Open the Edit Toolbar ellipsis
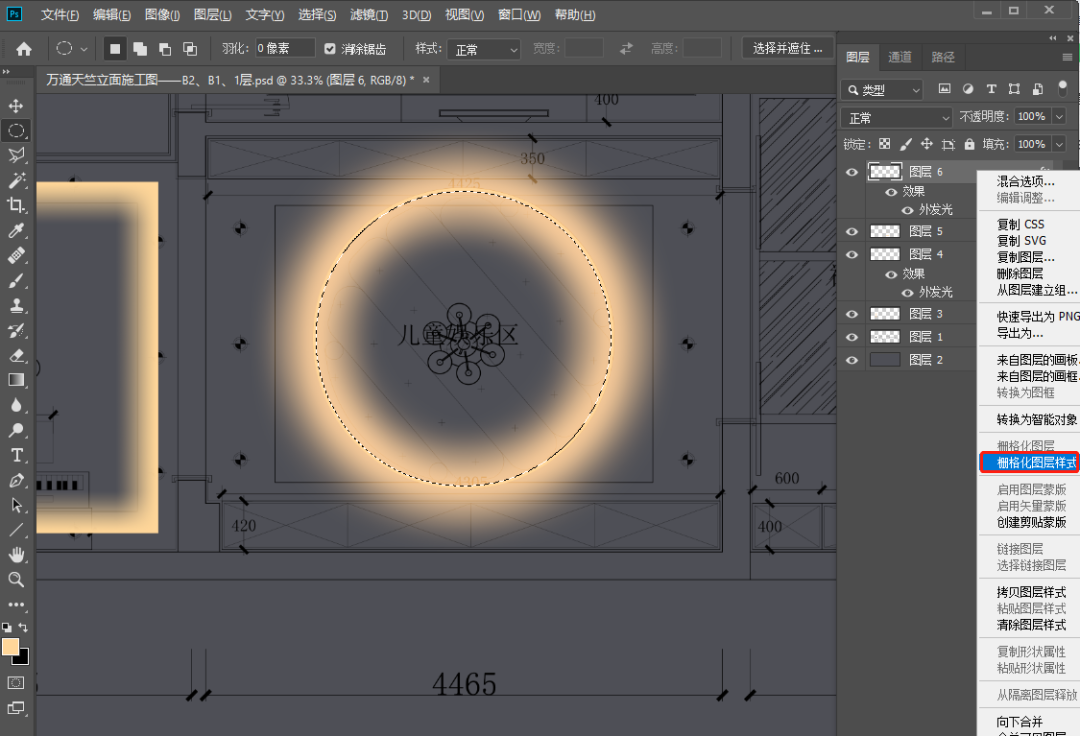 click(16, 604)
